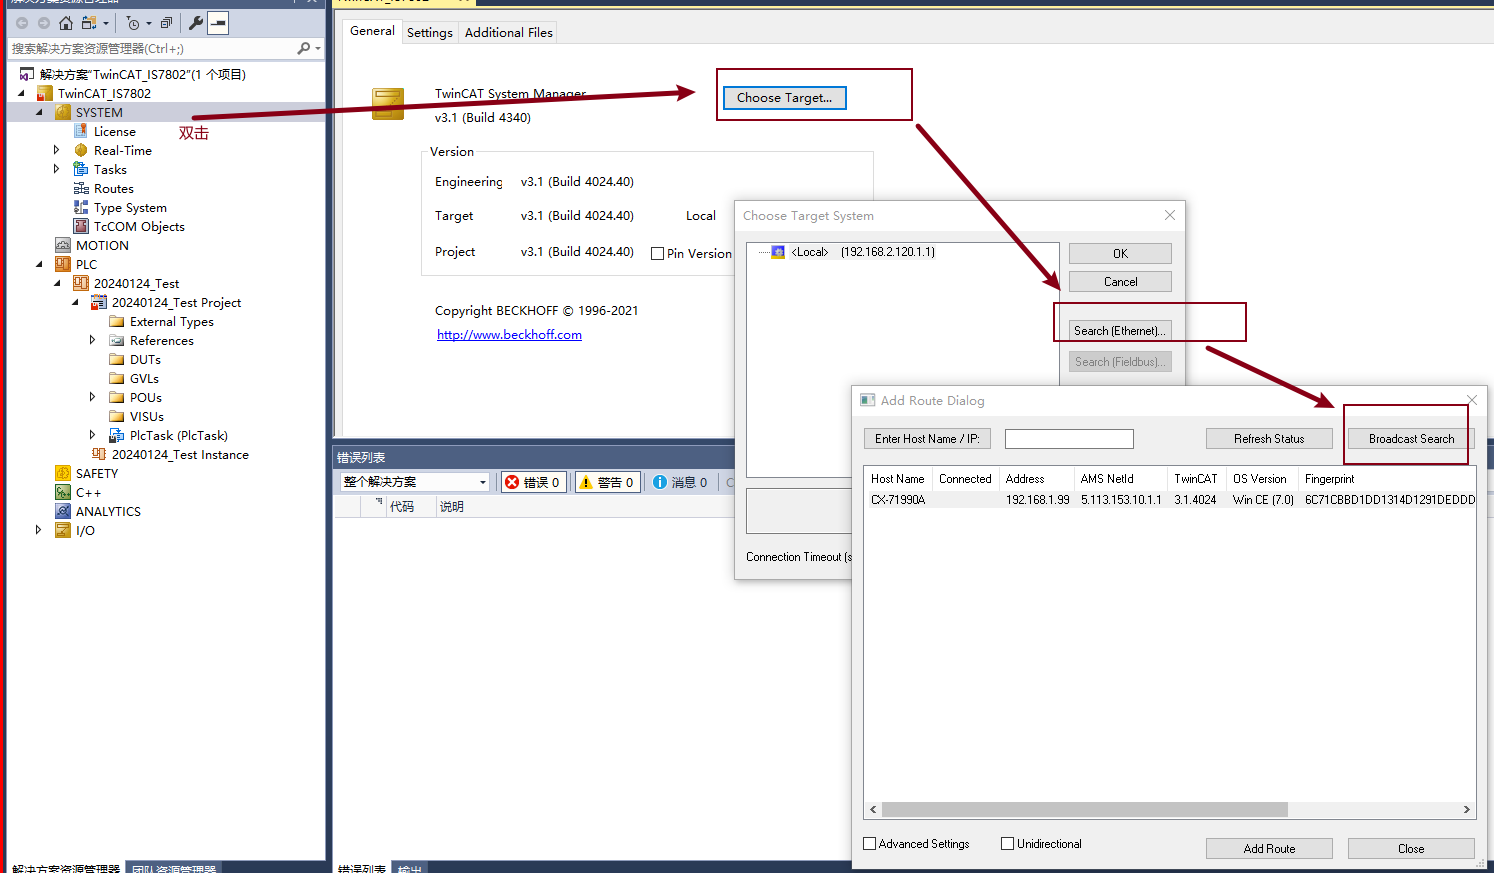The width and height of the screenshot is (1494, 873).
Task: Toggle the messages filter (消息 0)
Action: (x=680, y=482)
